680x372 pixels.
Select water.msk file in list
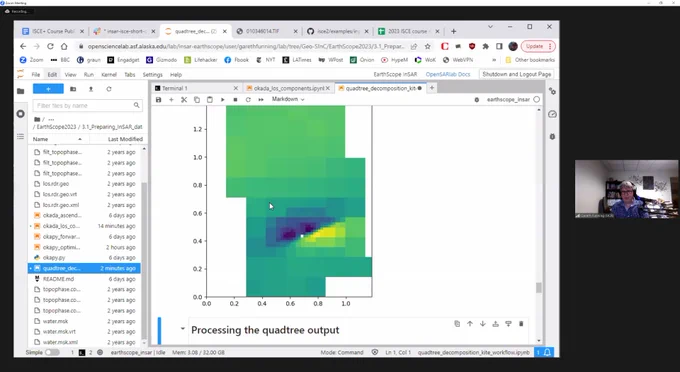84,321
